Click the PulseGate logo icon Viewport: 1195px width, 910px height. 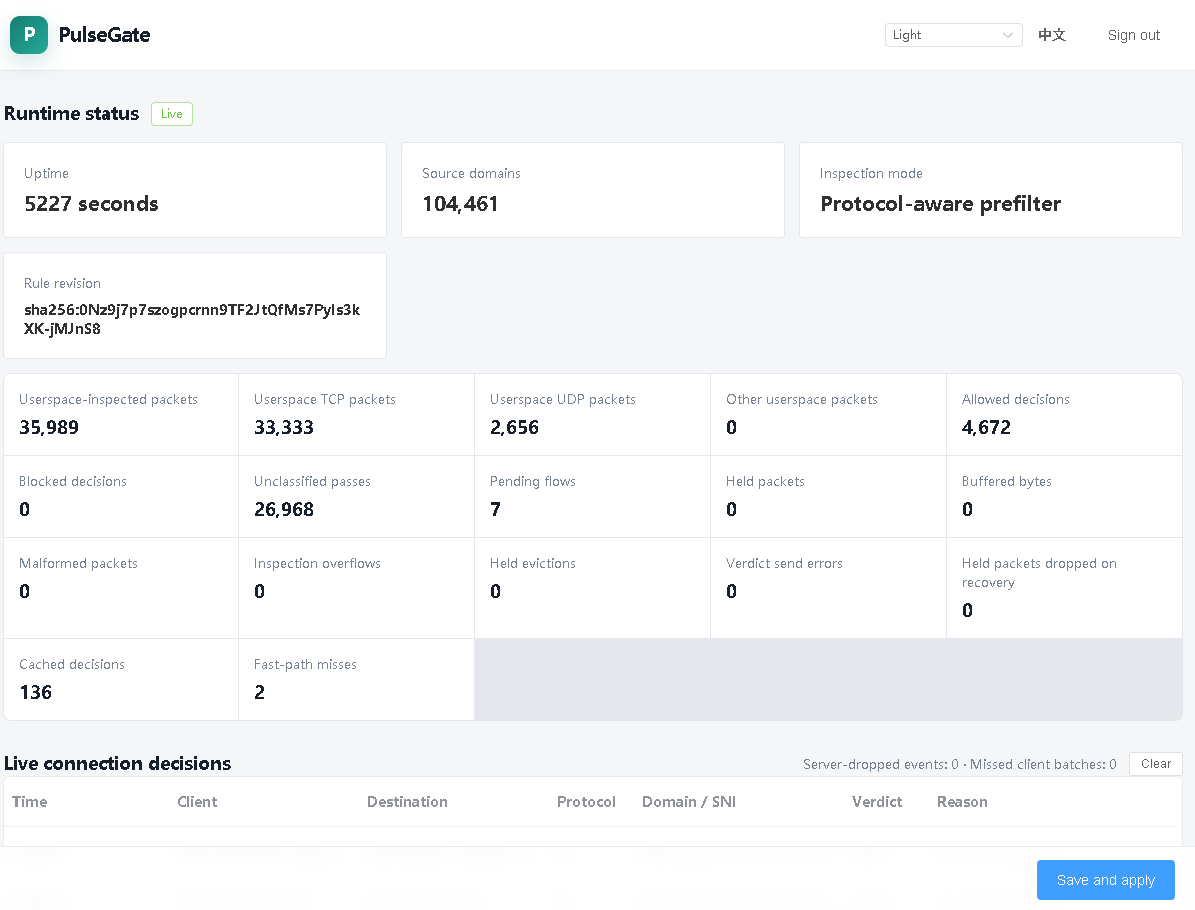click(x=29, y=35)
